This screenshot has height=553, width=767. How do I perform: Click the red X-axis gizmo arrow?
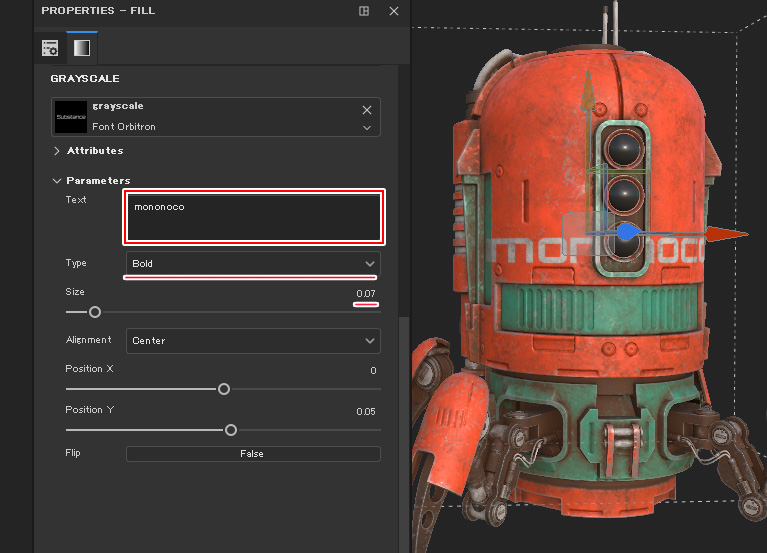point(727,234)
